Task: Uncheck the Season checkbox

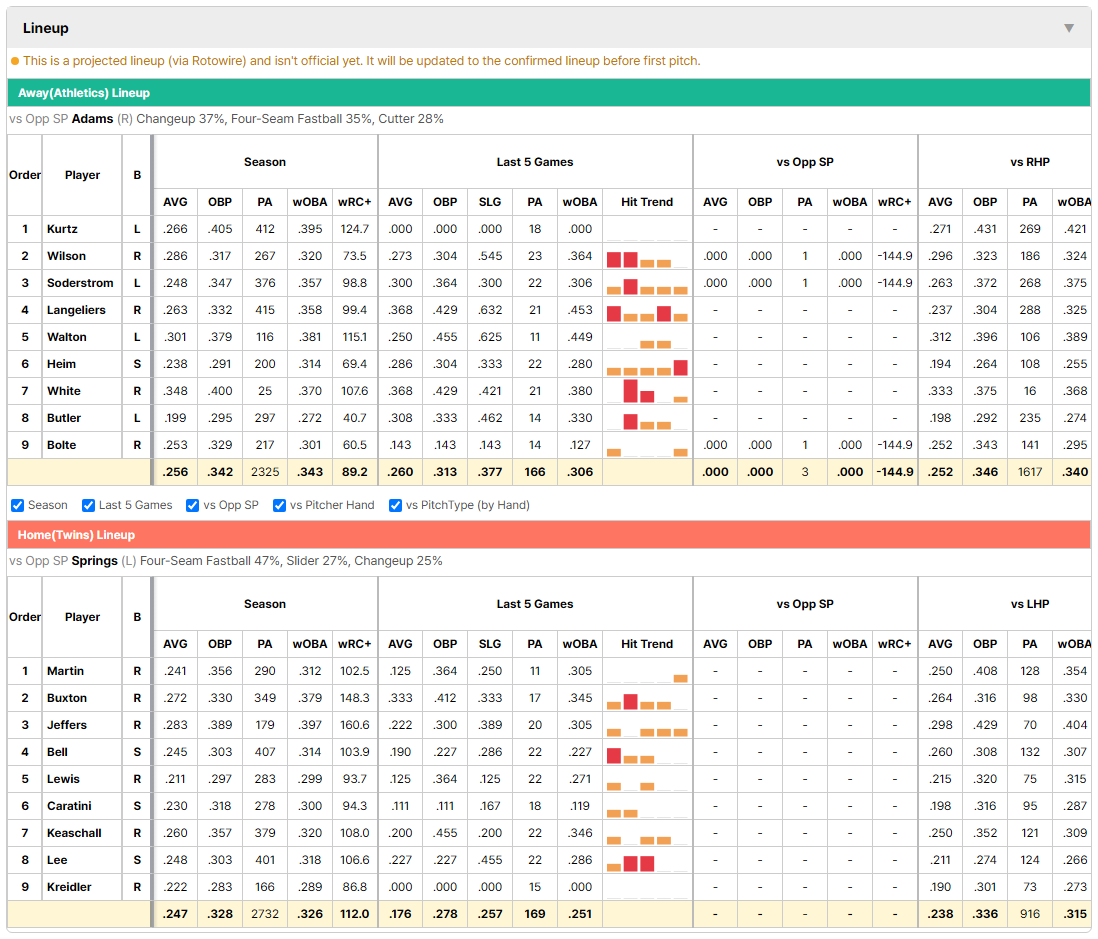Action: point(18,505)
